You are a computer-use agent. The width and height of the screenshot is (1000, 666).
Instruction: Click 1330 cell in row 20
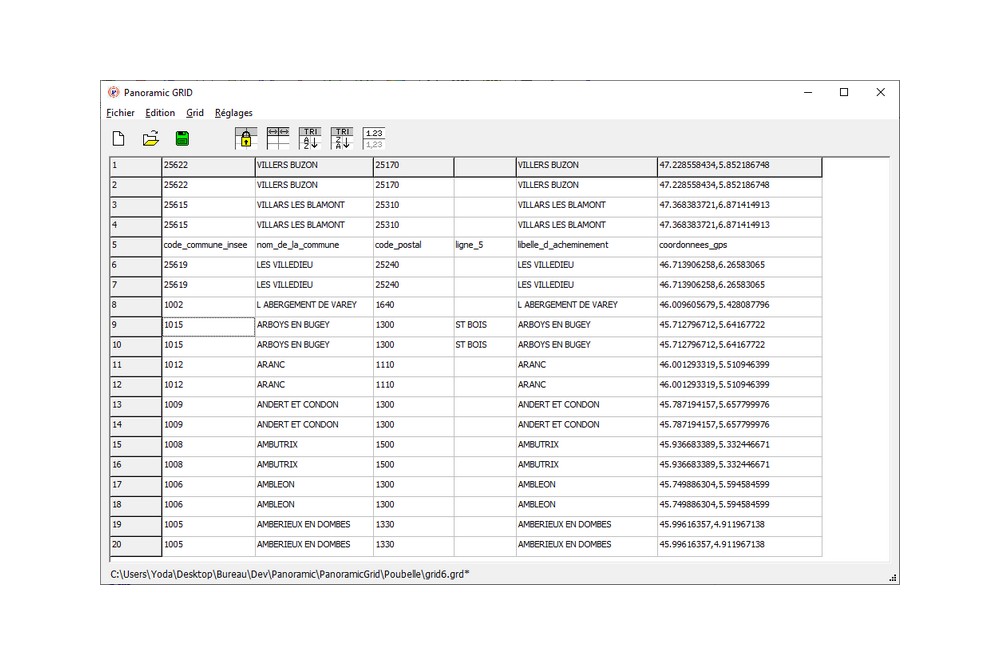(x=414, y=545)
